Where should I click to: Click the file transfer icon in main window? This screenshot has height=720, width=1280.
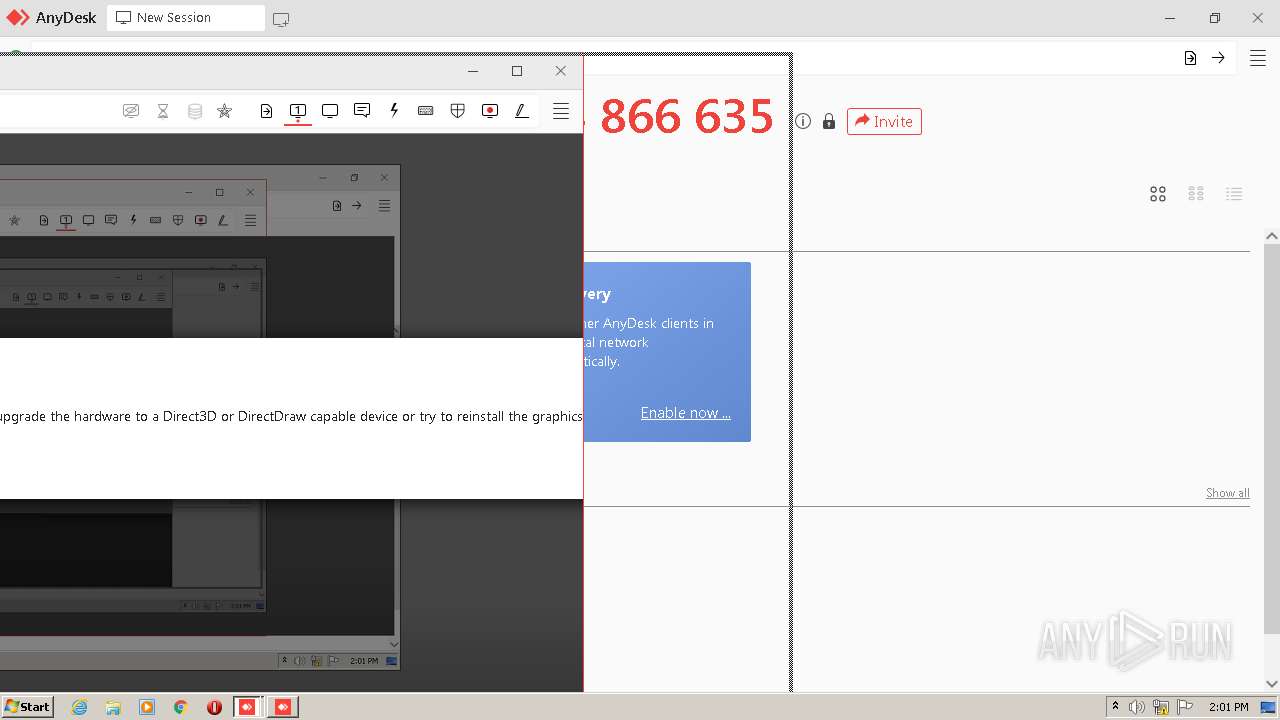tap(1190, 58)
